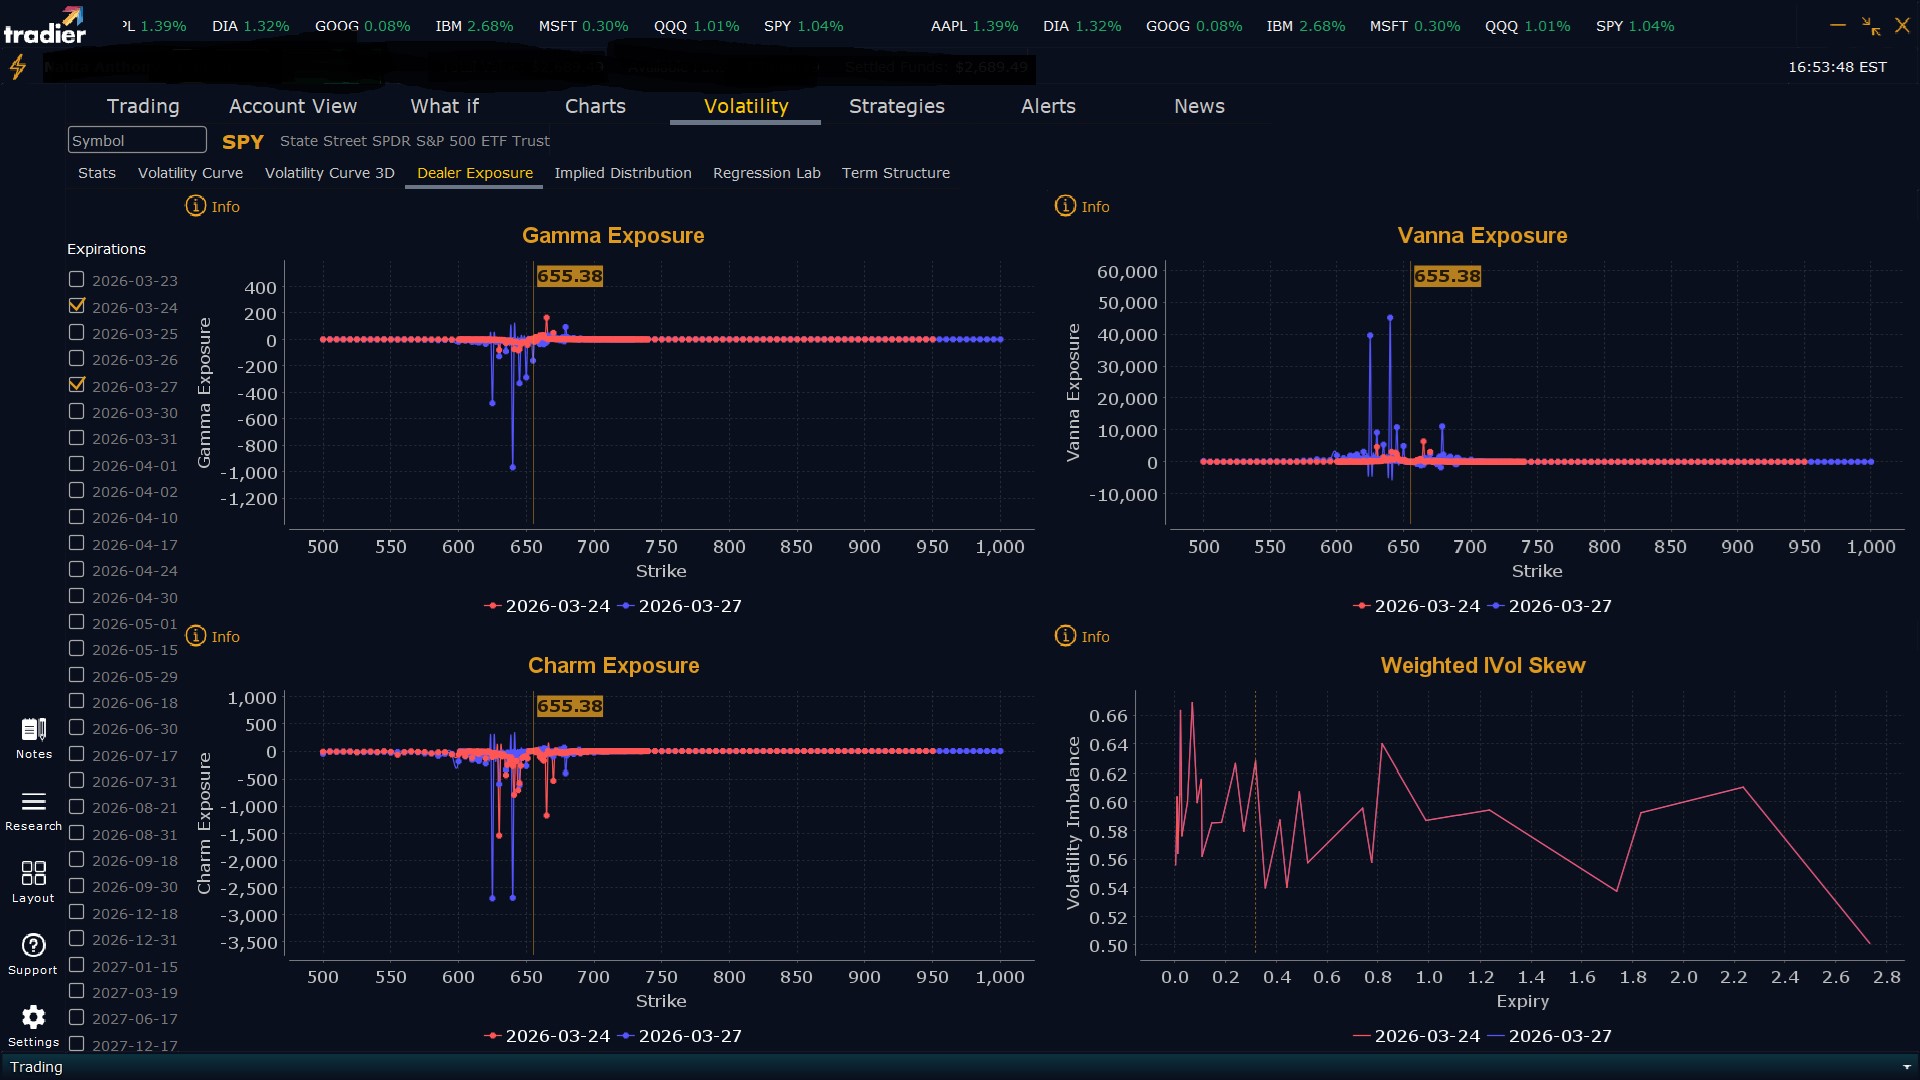Uncheck the 2026-03-24 expiration

[x=77, y=306]
